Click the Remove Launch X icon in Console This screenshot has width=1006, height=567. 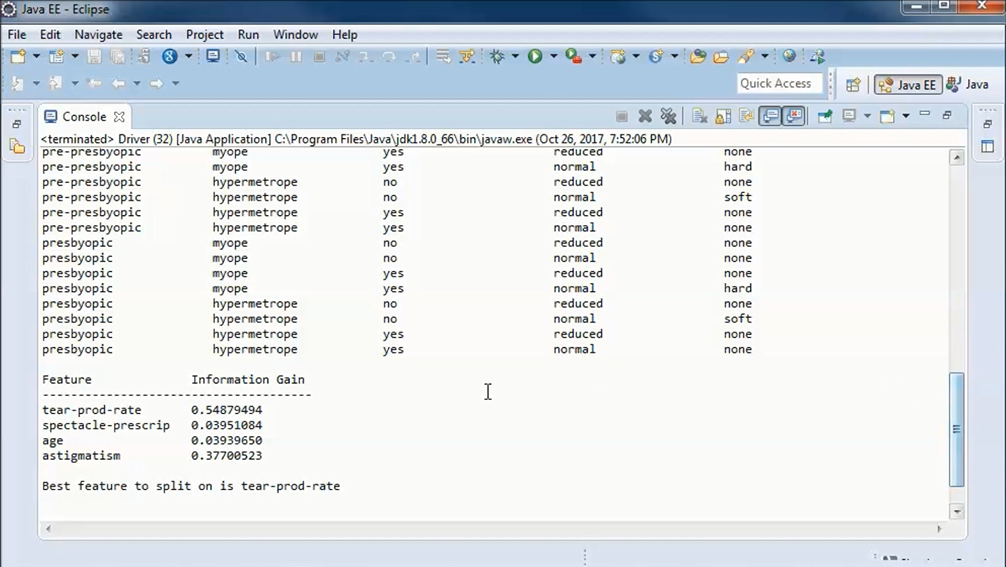point(645,116)
